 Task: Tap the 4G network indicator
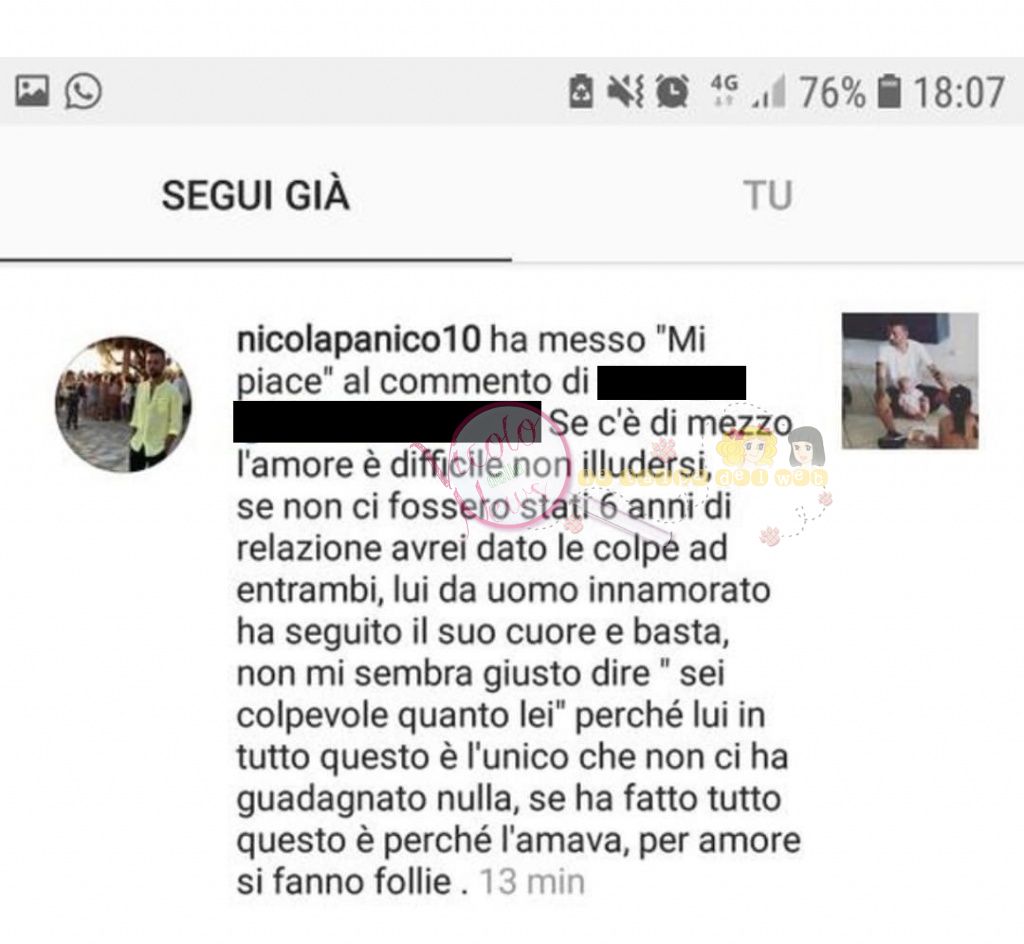pos(724,89)
